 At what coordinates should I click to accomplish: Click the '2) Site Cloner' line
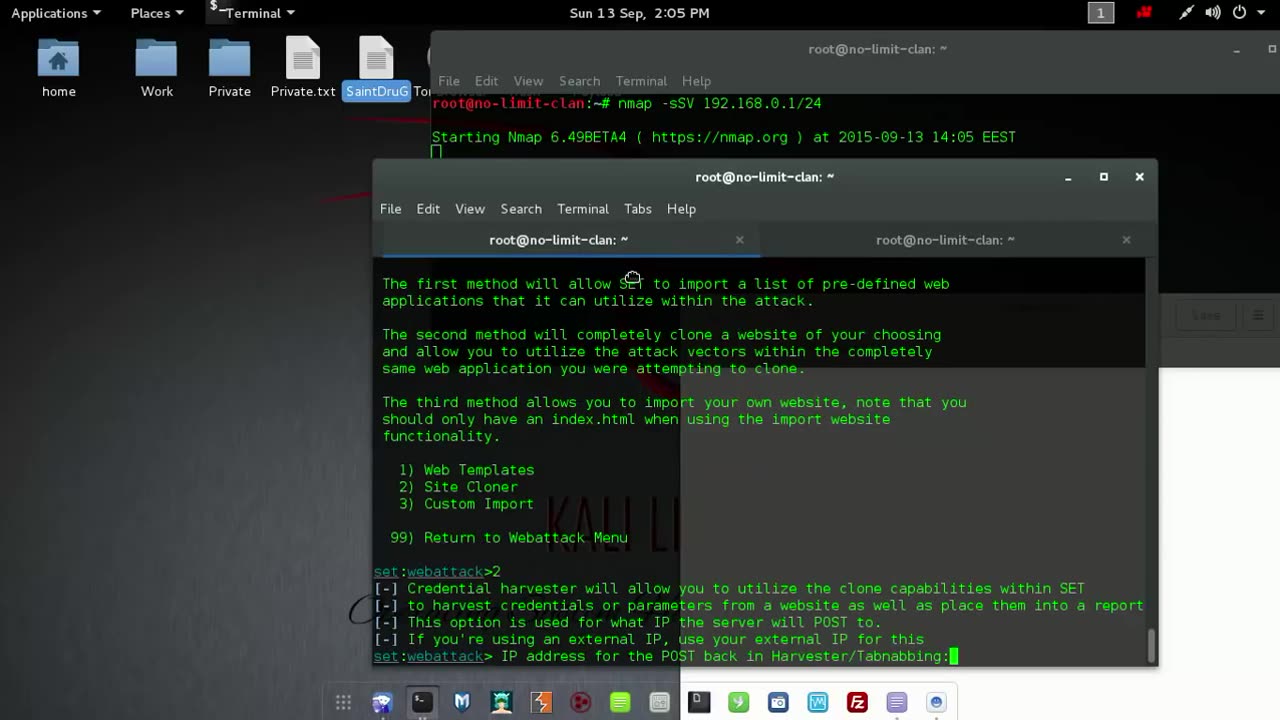pyautogui.click(x=458, y=487)
